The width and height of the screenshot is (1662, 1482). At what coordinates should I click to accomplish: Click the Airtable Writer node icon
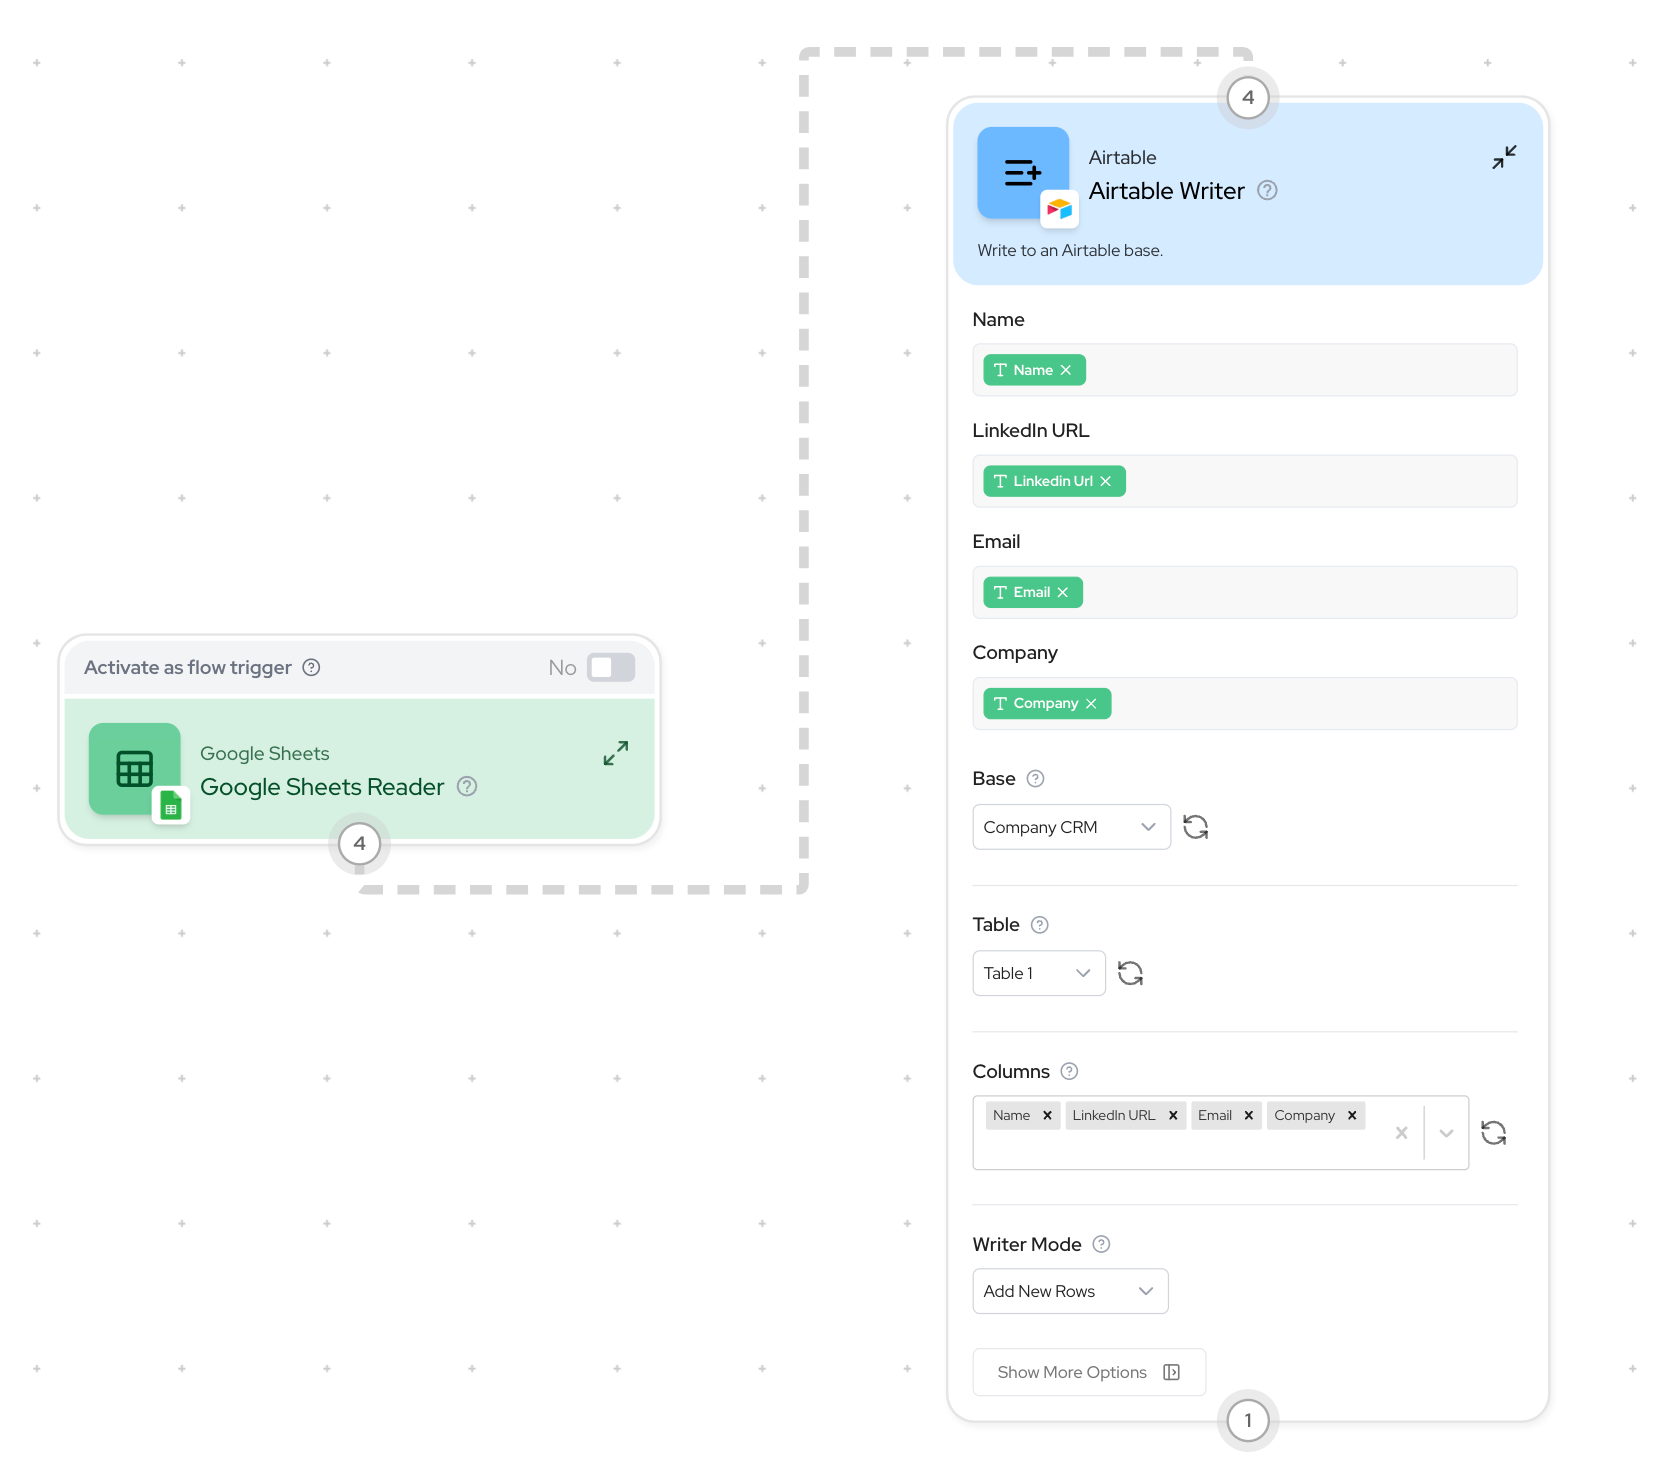(1023, 173)
